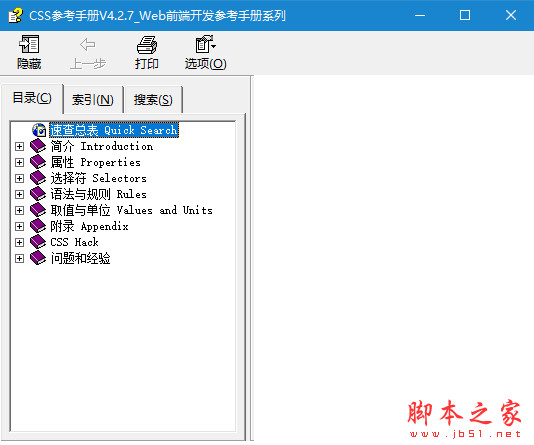
Task: Maximize the CSS参考手册 window
Action: pyautogui.click(x=465, y=15)
